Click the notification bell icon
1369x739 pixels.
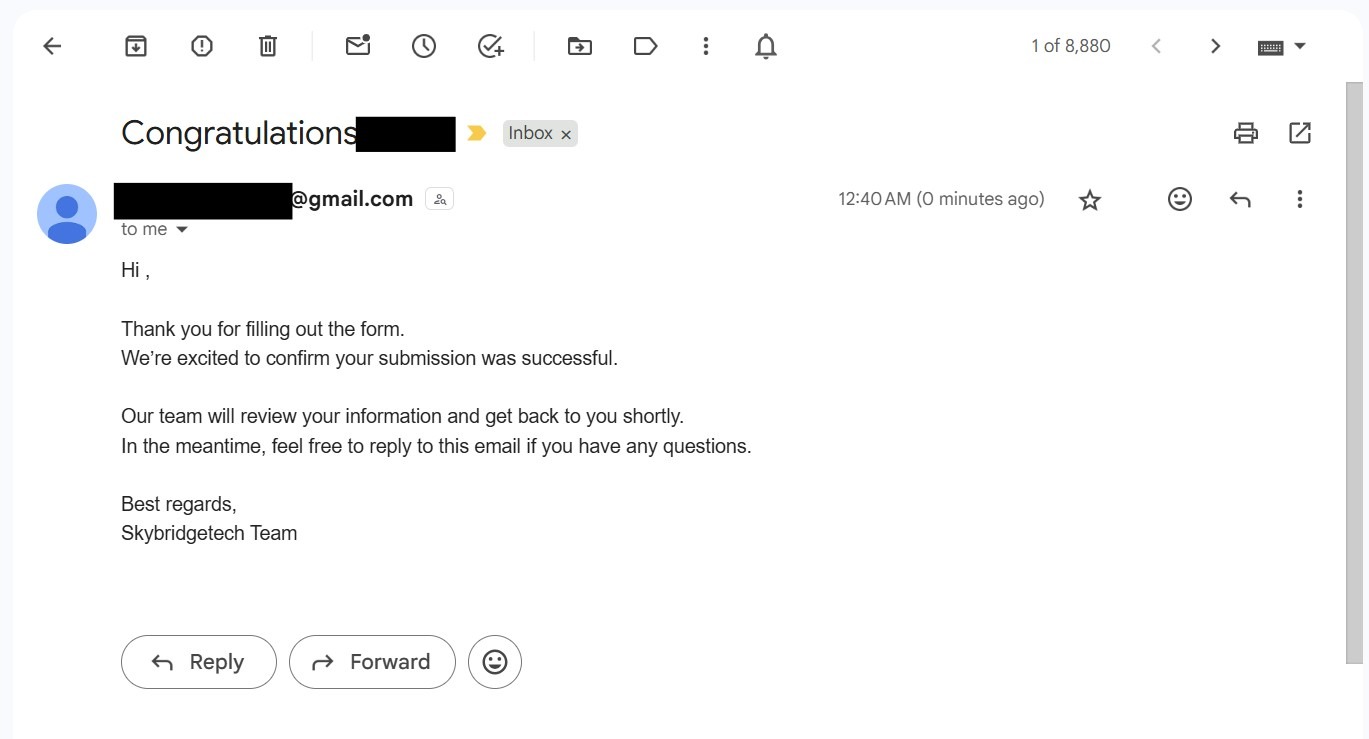coord(766,46)
